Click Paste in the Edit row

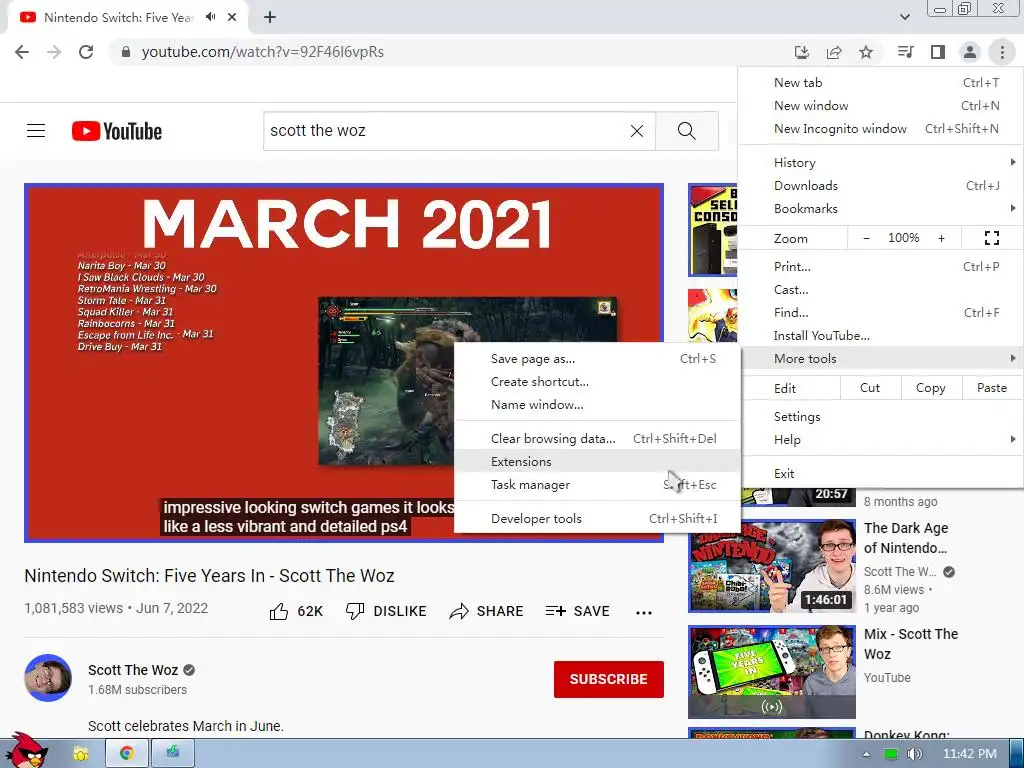pyautogui.click(x=992, y=388)
